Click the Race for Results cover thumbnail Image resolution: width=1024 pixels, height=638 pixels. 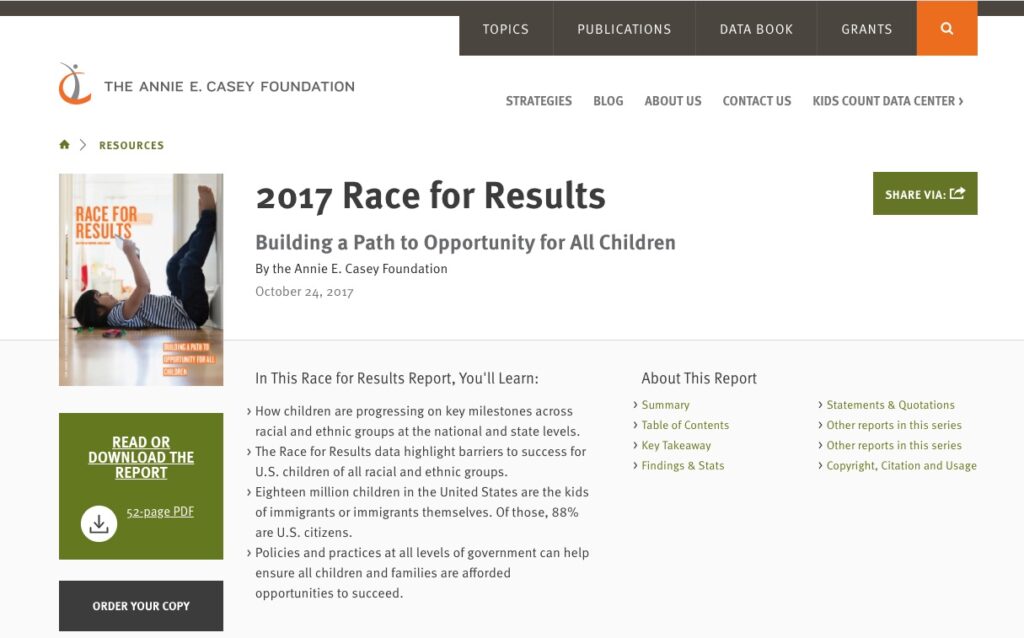coord(141,279)
